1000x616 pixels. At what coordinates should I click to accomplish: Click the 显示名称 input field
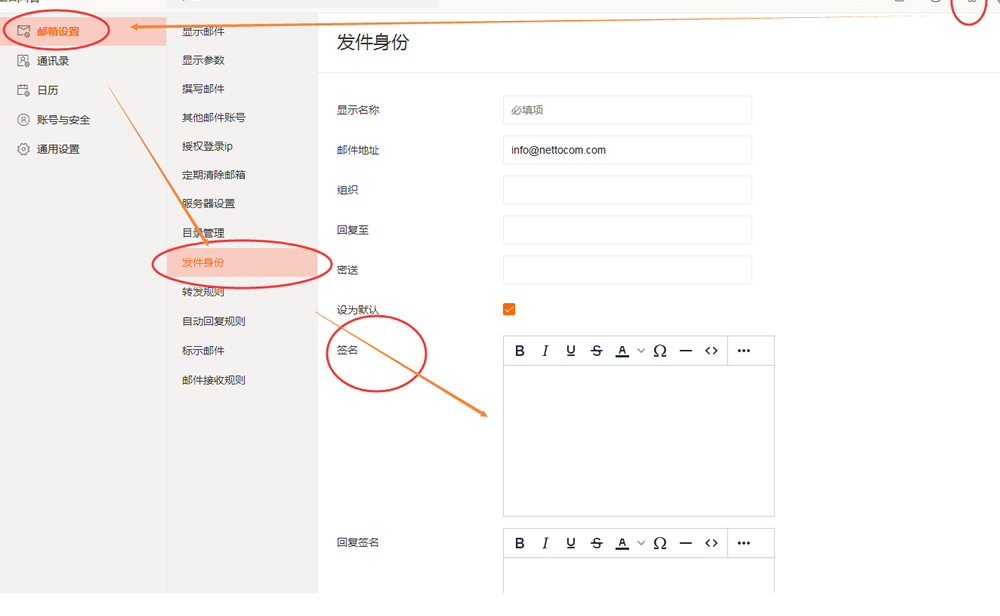tap(627, 110)
